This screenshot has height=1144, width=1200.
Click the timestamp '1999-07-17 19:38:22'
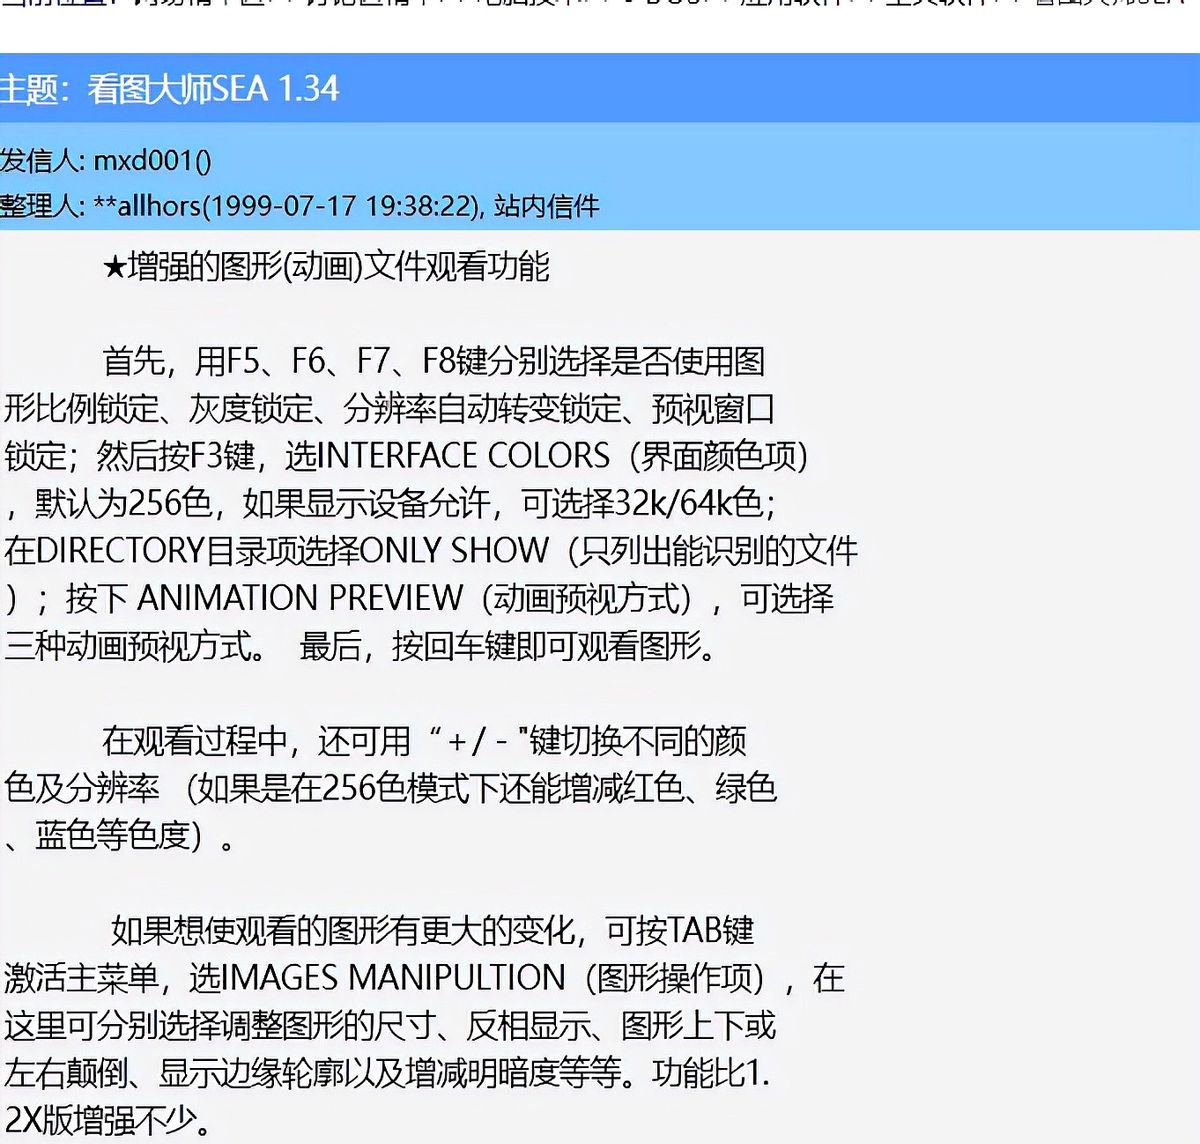click(x=340, y=206)
